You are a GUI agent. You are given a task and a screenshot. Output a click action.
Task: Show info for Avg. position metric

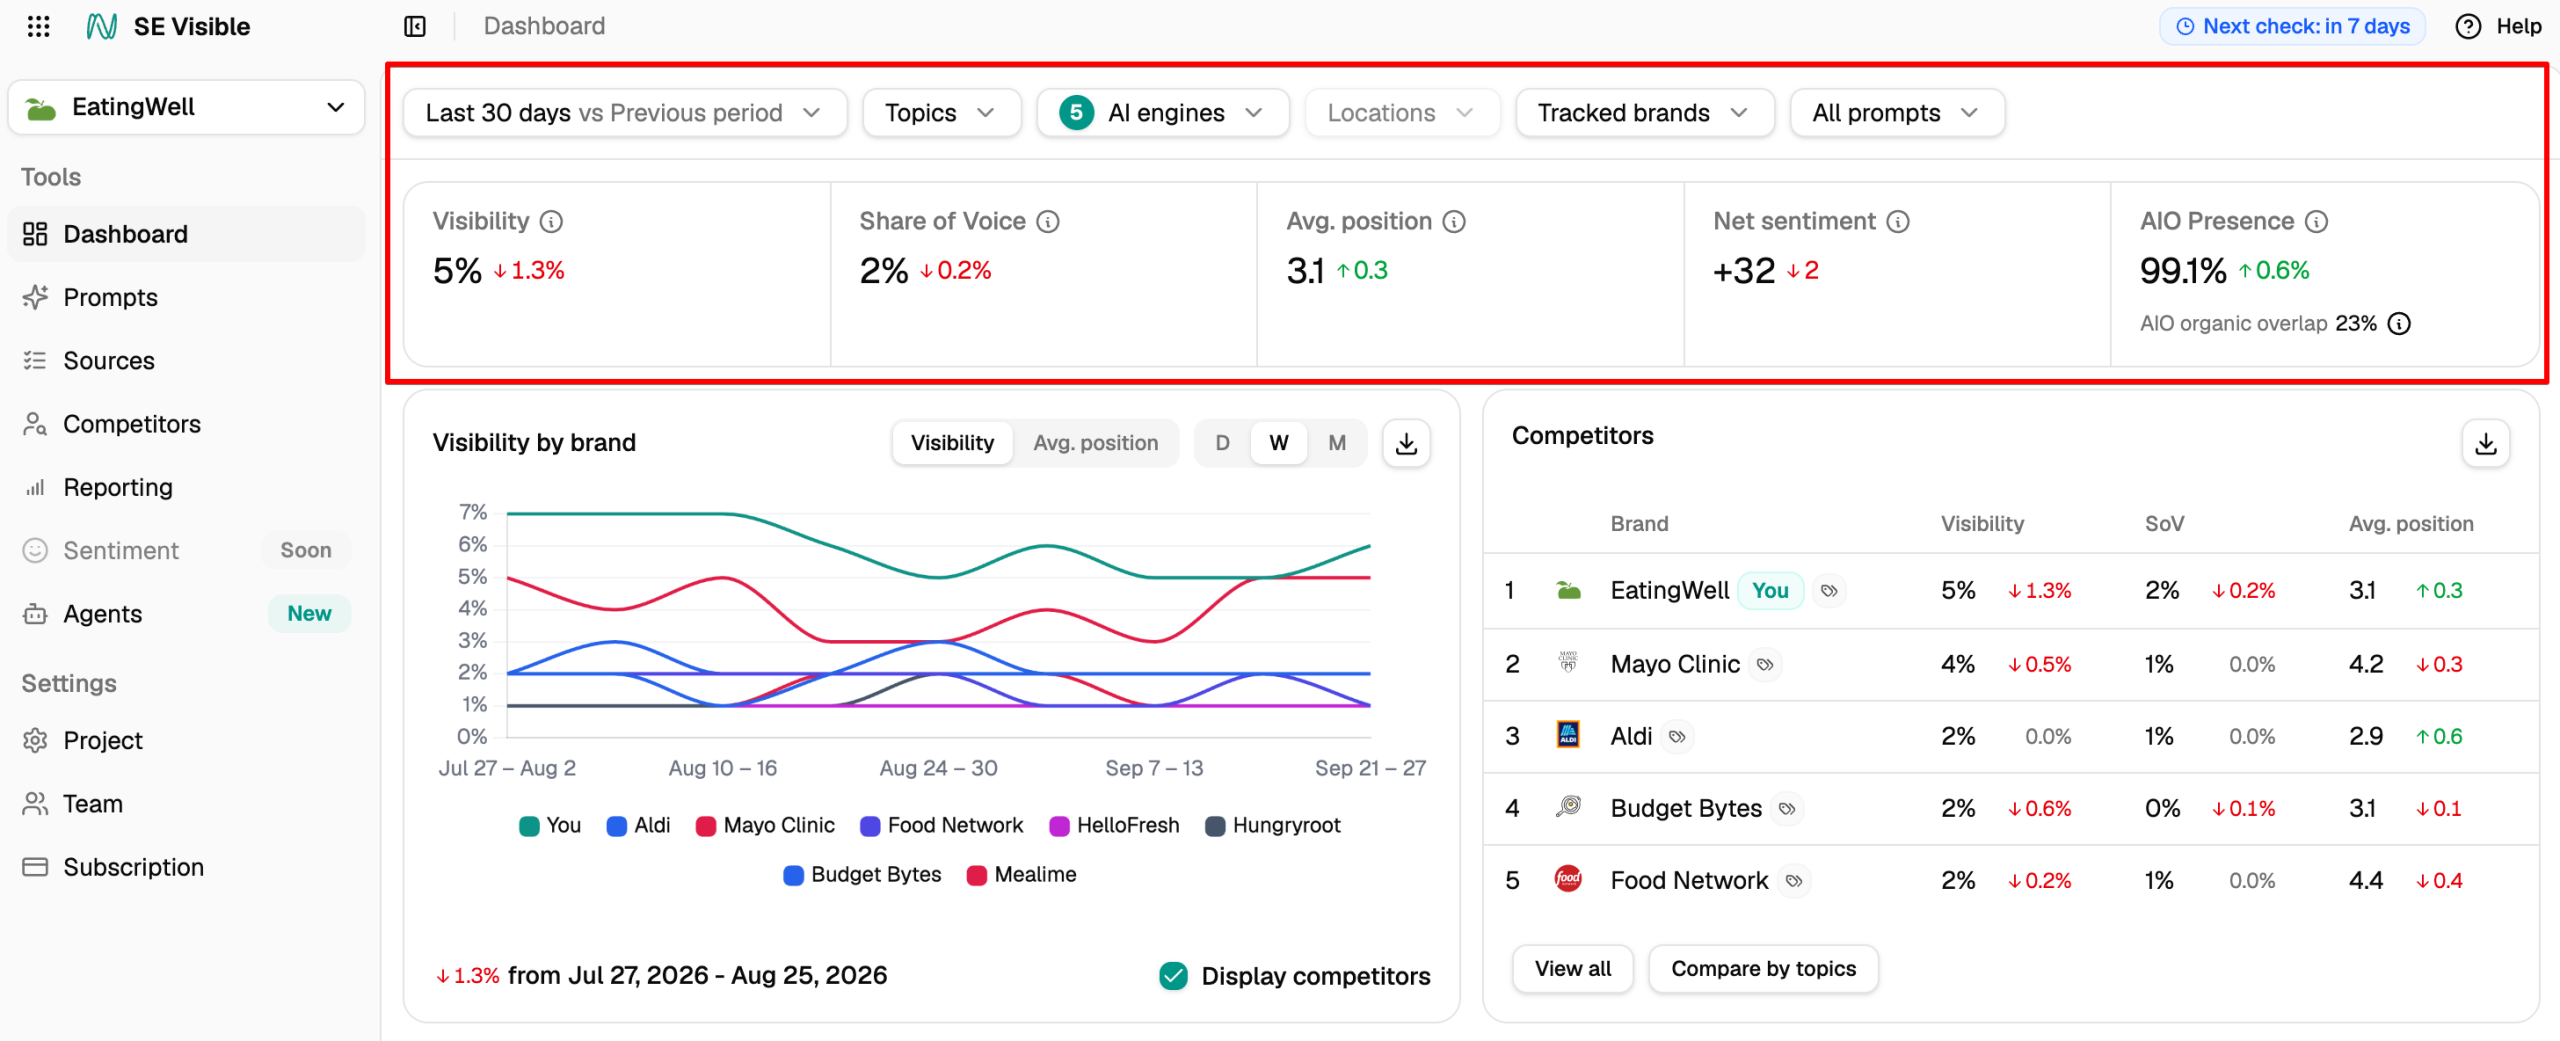click(x=1454, y=221)
